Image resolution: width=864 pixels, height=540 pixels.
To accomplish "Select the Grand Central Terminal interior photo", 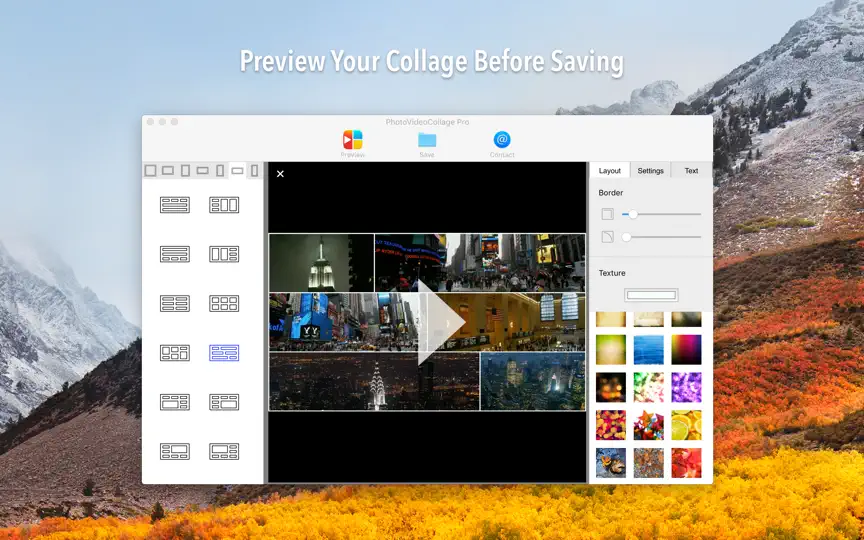I will [506, 322].
